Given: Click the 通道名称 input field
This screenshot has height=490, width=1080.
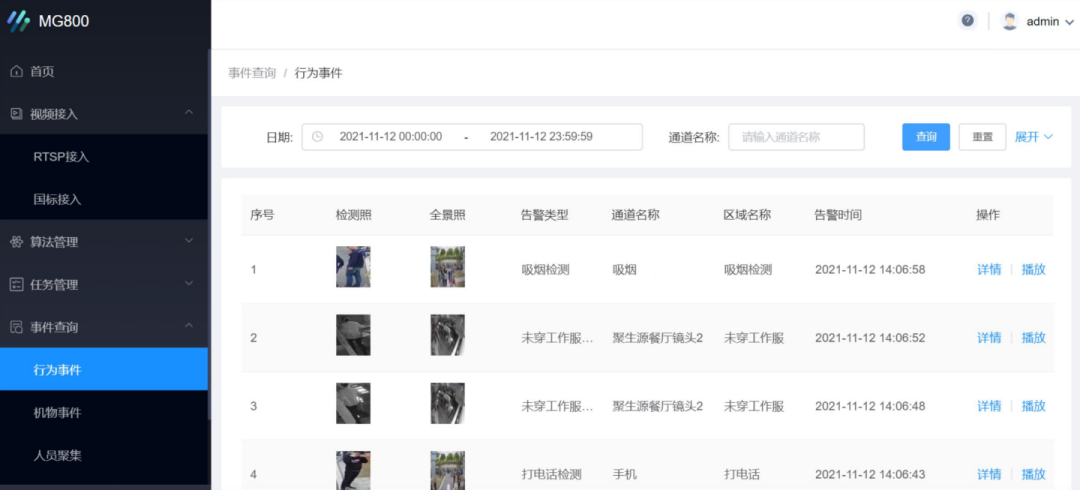Looking at the screenshot, I should (x=796, y=137).
